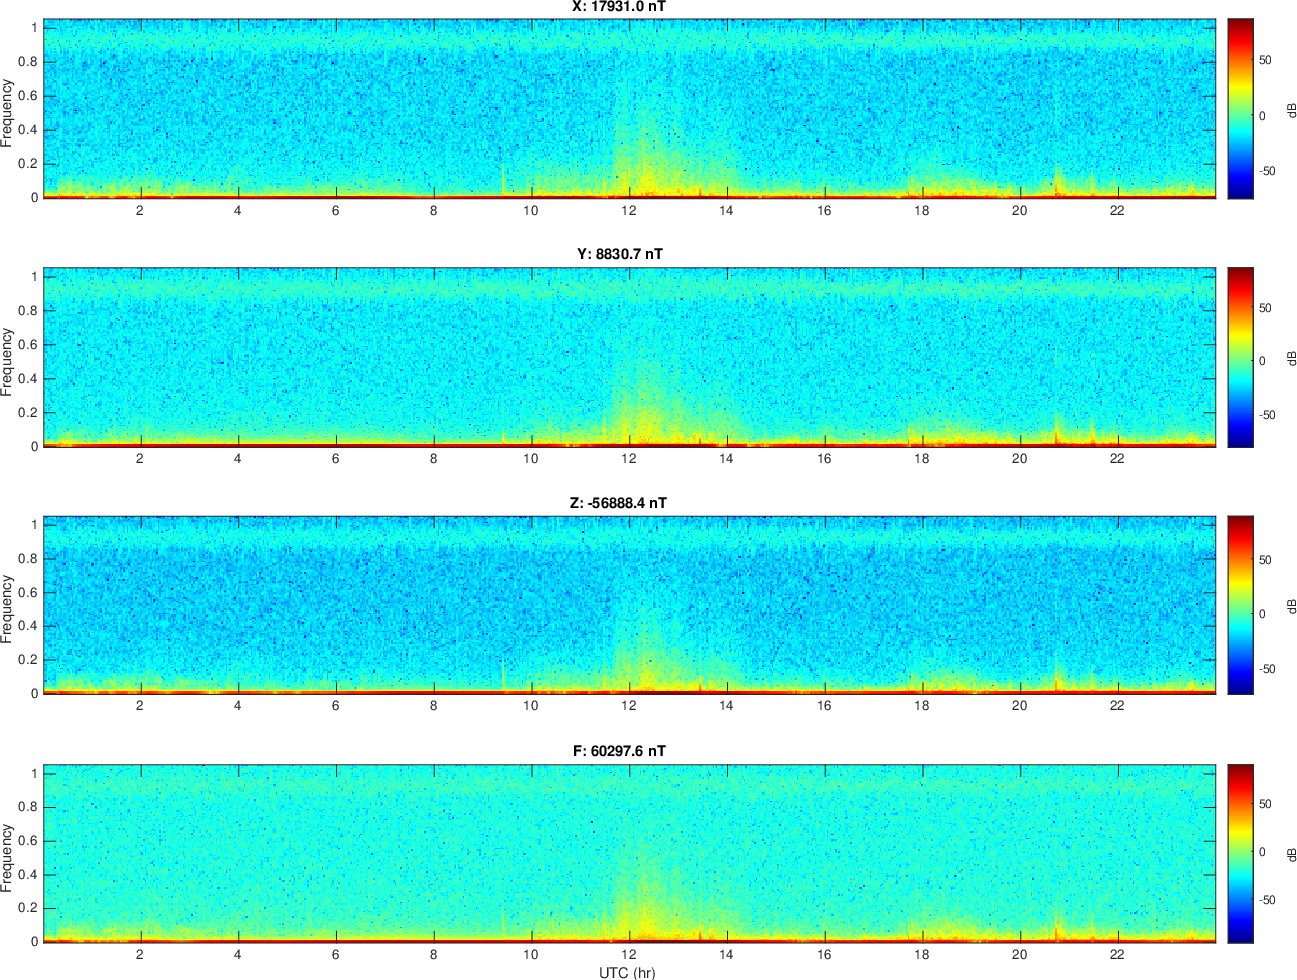The image size is (1297, 980).
Task: Click the '20' hour tick under the X panel
Action: (x=1019, y=210)
